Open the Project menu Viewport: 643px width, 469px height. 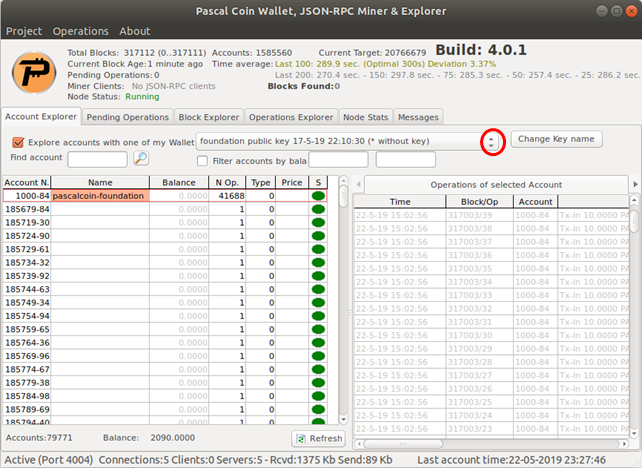click(24, 31)
